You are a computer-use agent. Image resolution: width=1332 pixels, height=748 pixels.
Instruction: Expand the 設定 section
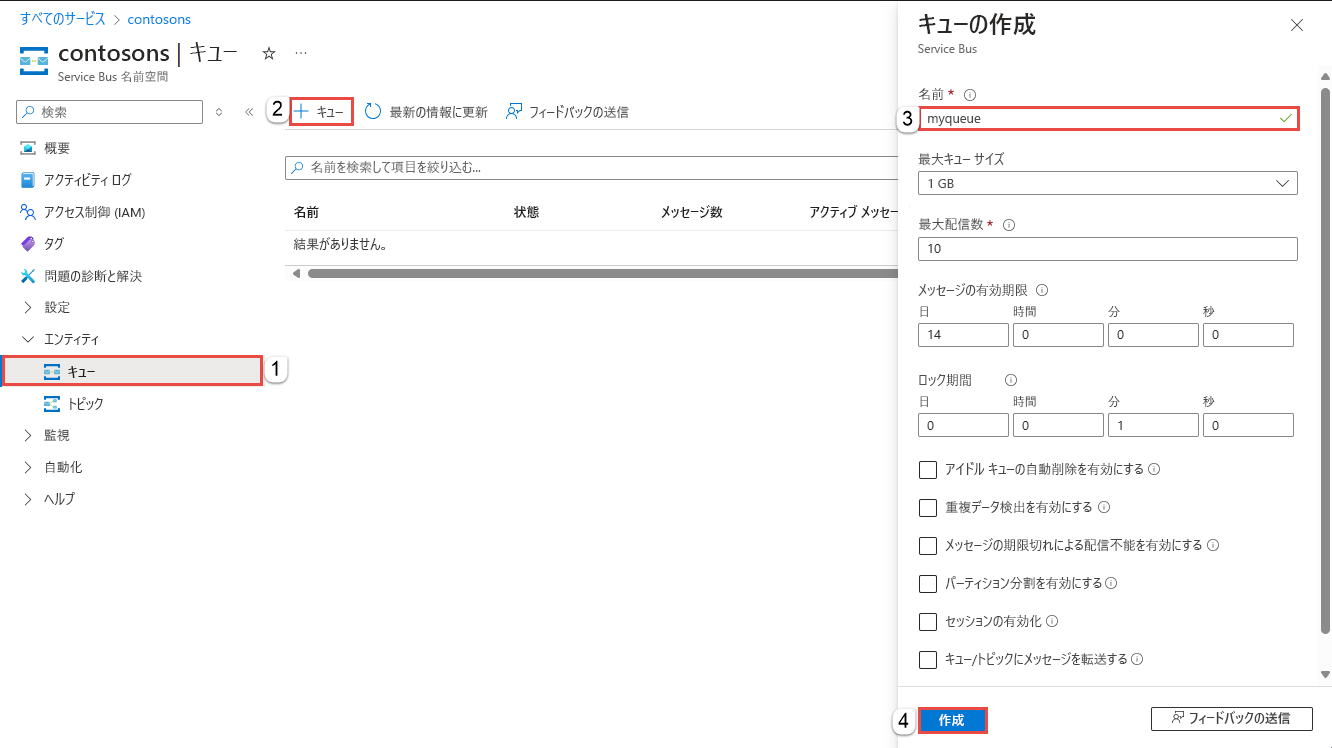click(28, 308)
